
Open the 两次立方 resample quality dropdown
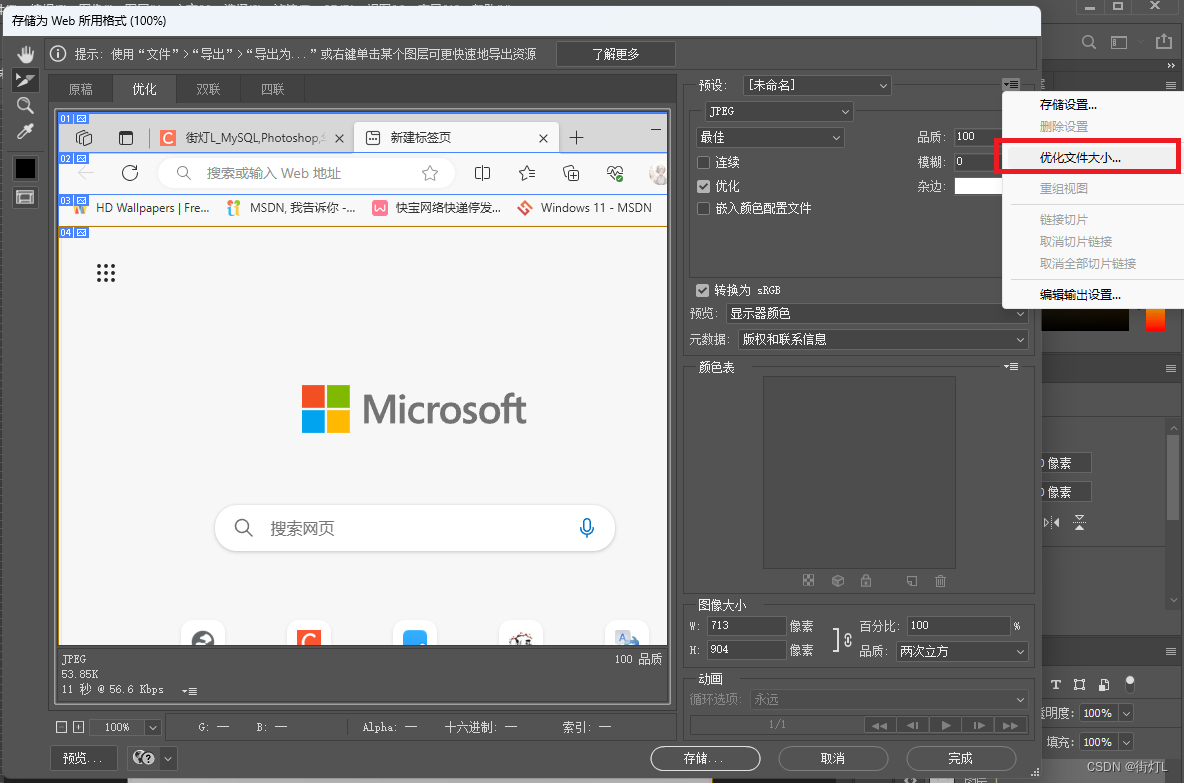[x=962, y=651]
